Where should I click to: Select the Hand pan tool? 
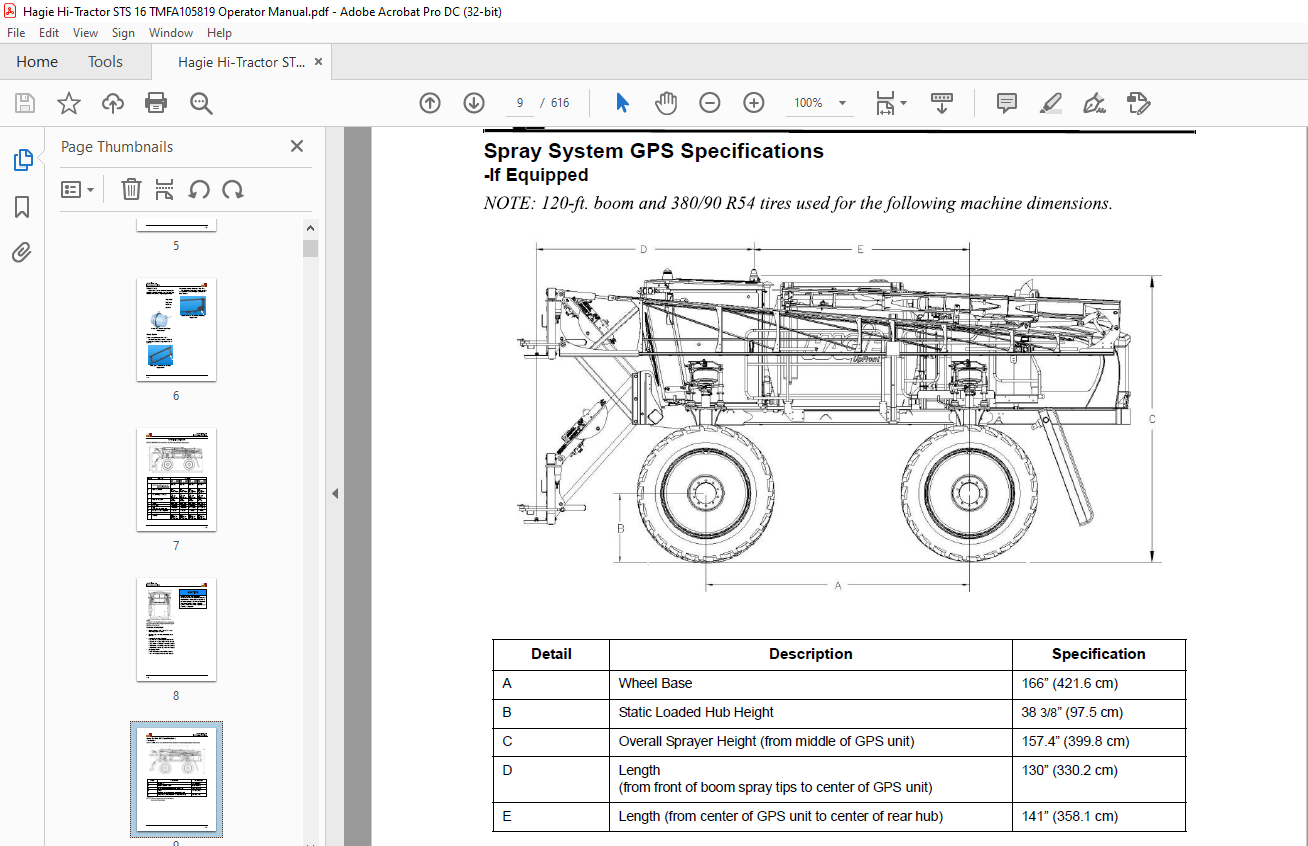click(x=666, y=103)
